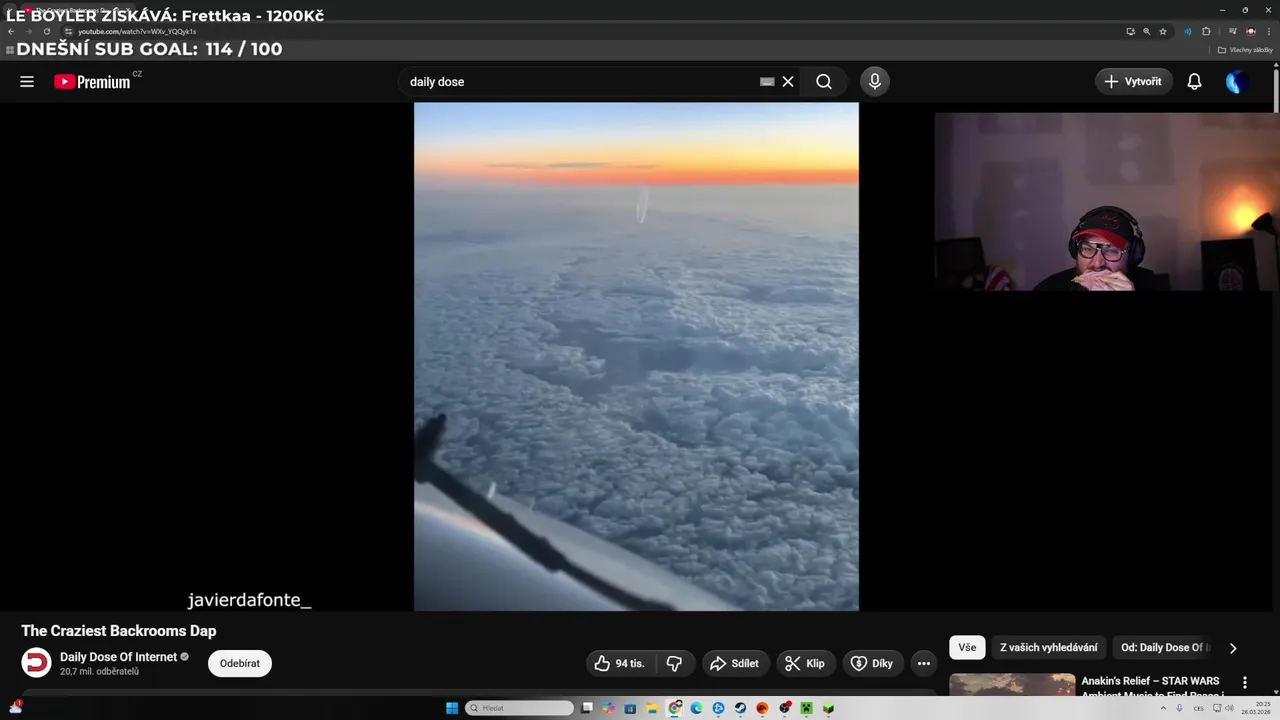Open the Vytvořit create menu
Viewport: 1280px width, 720px height.
1134,82
